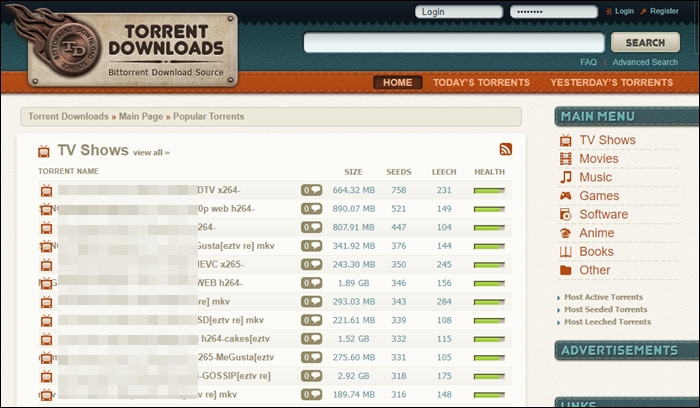Open the RSS feed icon for TV Shows

[x=506, y=149]
